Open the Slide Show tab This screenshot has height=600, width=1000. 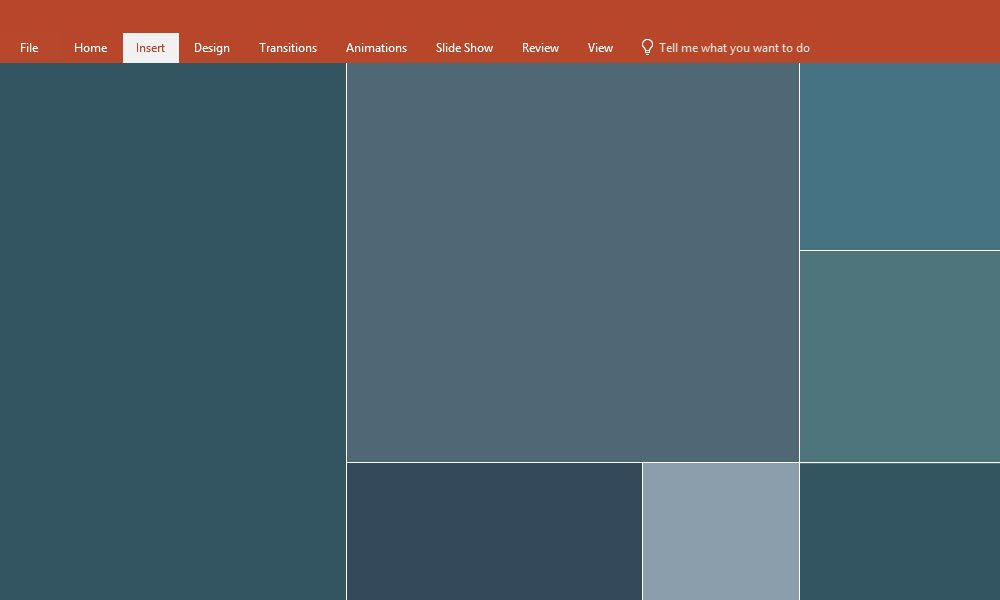(464, 48)
